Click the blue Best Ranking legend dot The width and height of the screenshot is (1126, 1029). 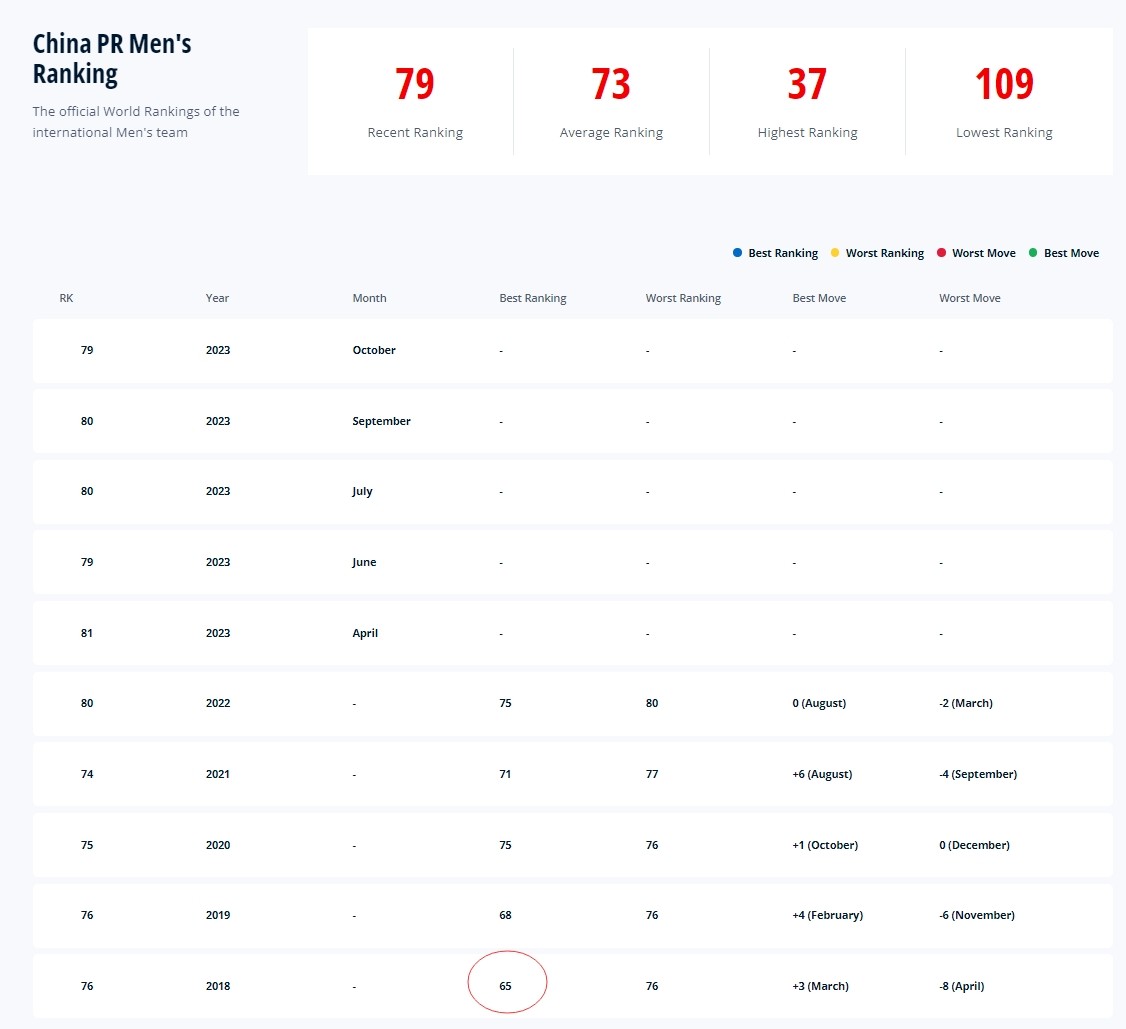[737, 253]
